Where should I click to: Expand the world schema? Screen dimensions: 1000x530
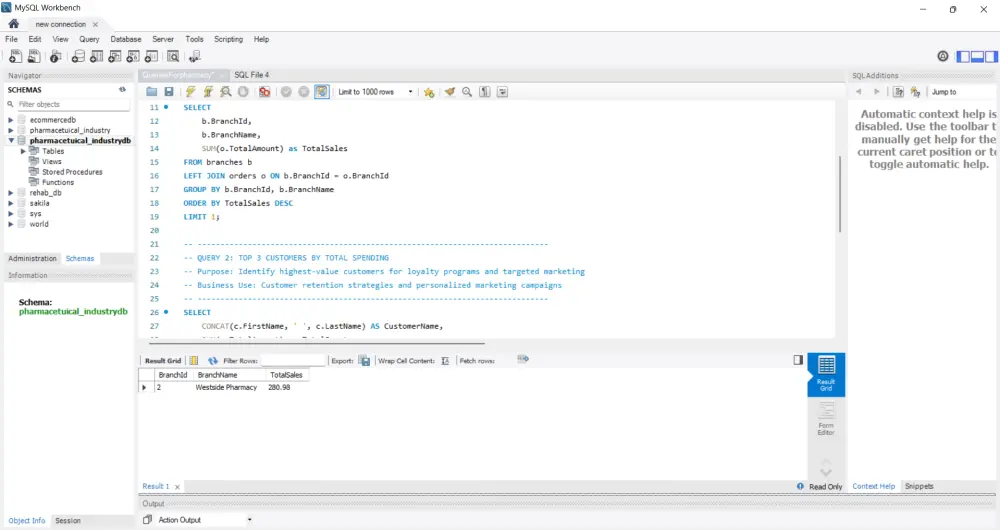tap(11, 224)
